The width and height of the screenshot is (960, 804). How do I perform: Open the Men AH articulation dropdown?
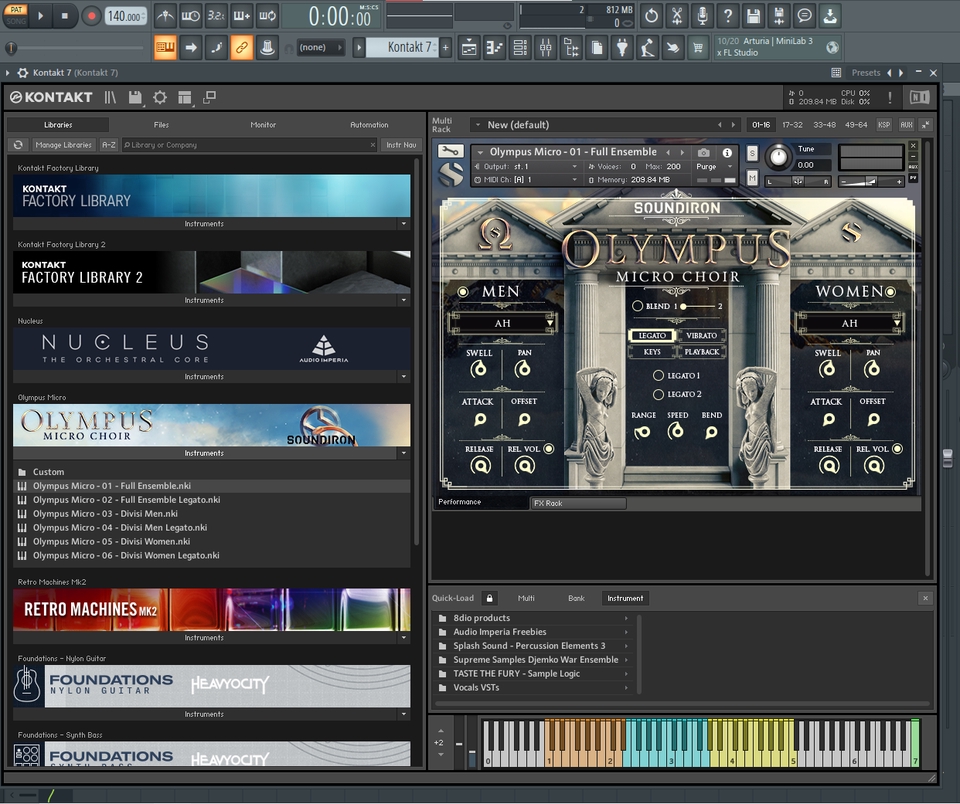[x=502, y=323]
